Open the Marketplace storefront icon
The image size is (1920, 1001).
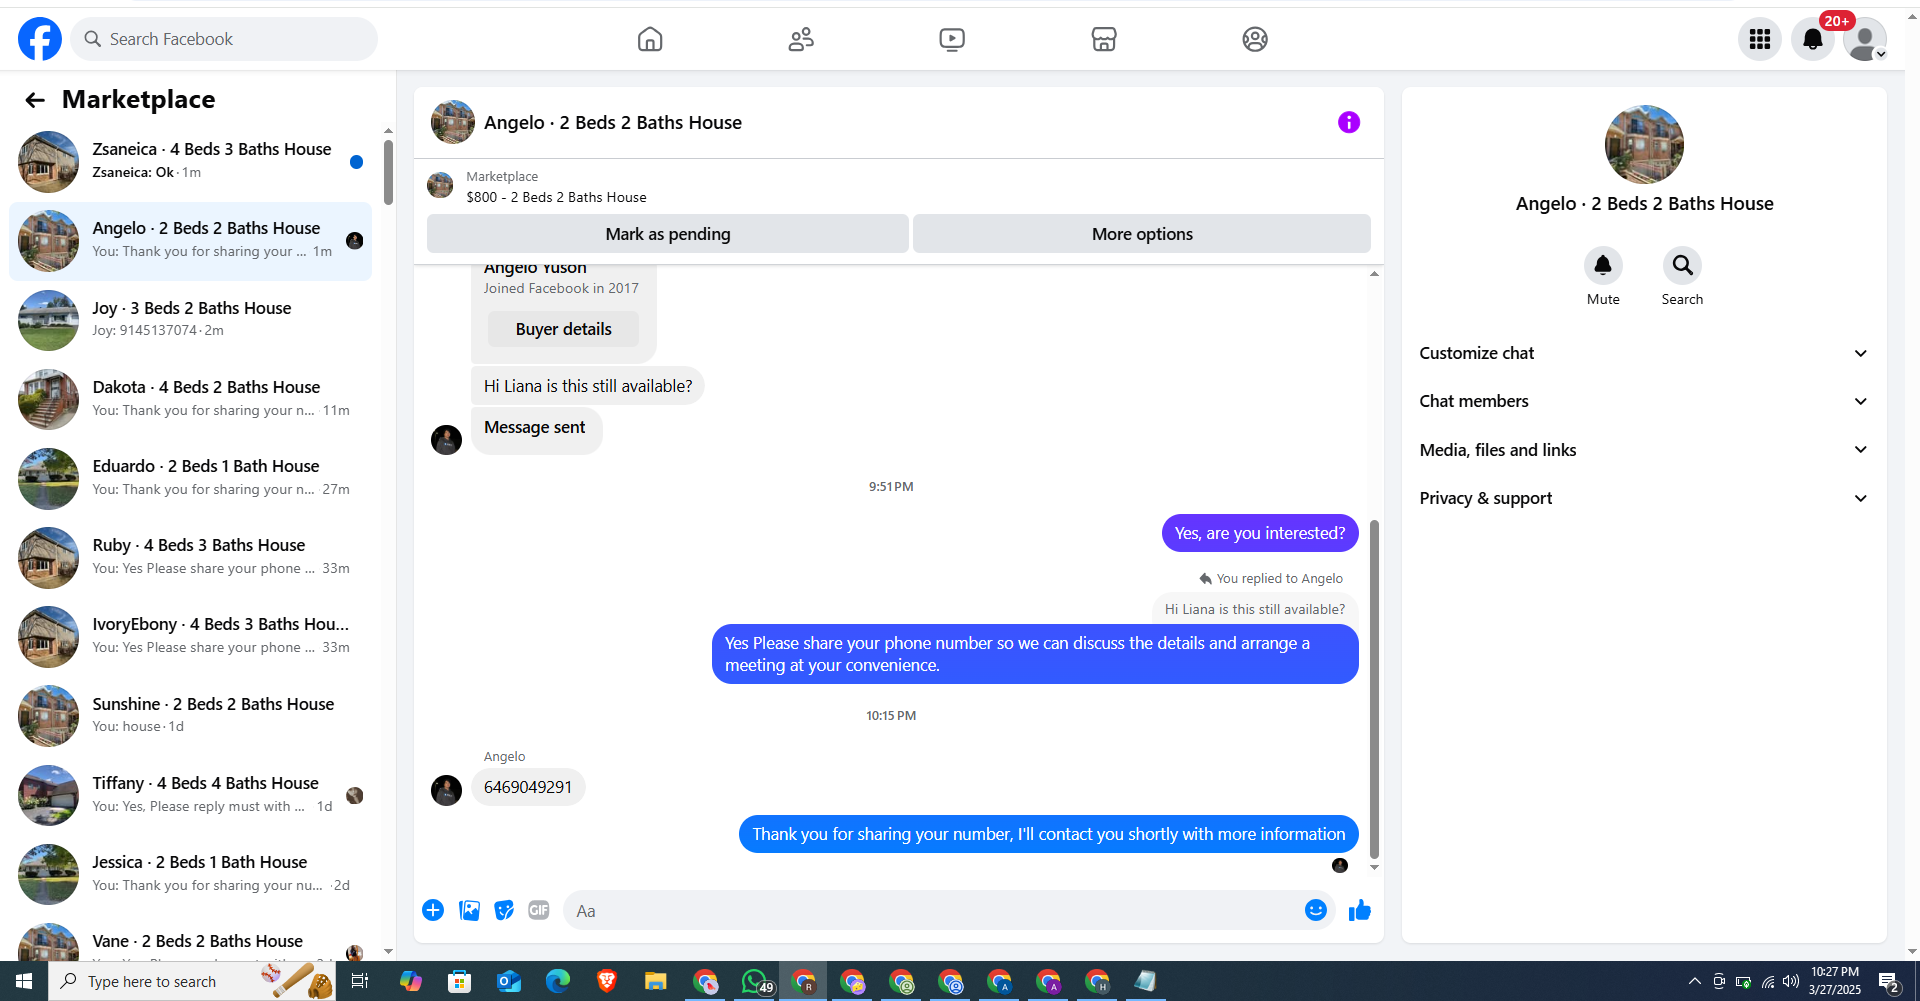click(x=1104, y=39)
